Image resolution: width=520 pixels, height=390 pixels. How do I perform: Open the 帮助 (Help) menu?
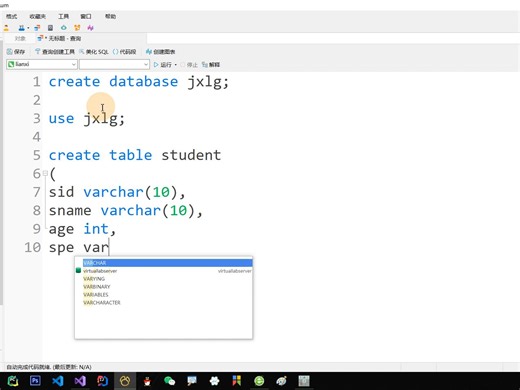coord(110,16)
